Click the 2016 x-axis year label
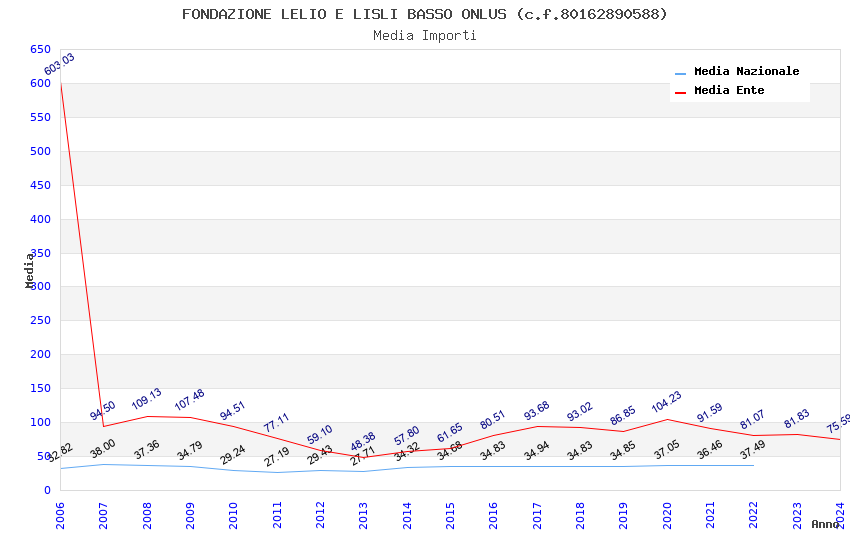This screenshot has width=850, height=550. point(493,516)
